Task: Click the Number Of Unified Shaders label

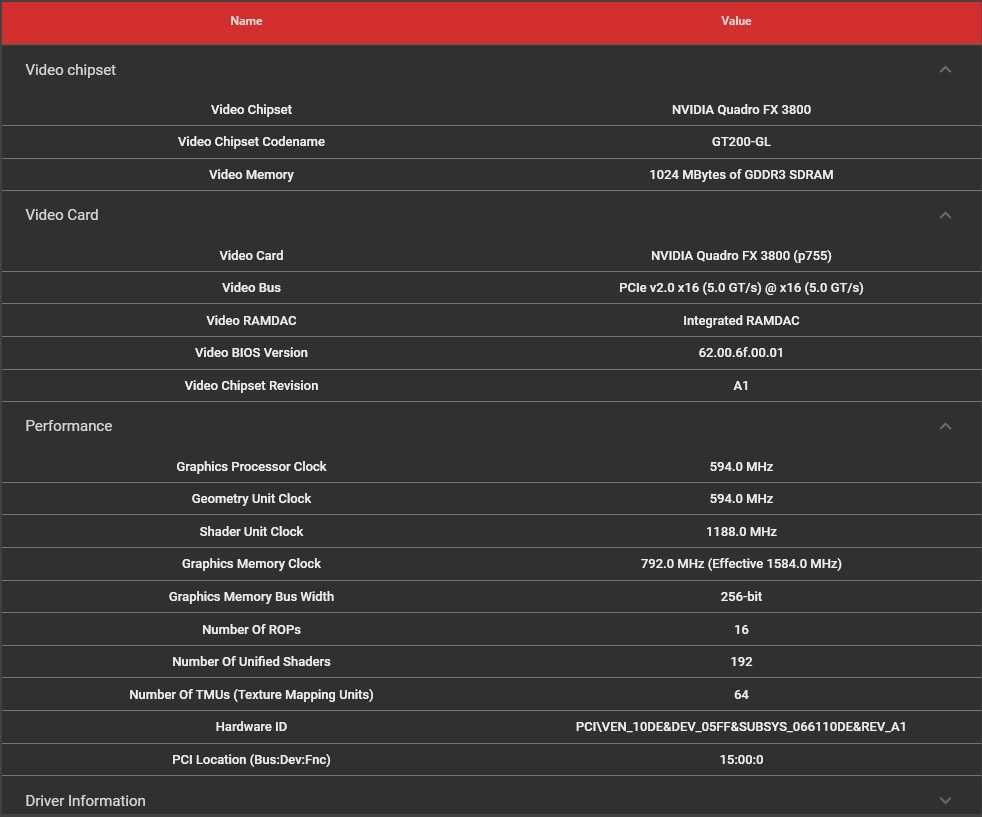Action: tap(251, 662)
